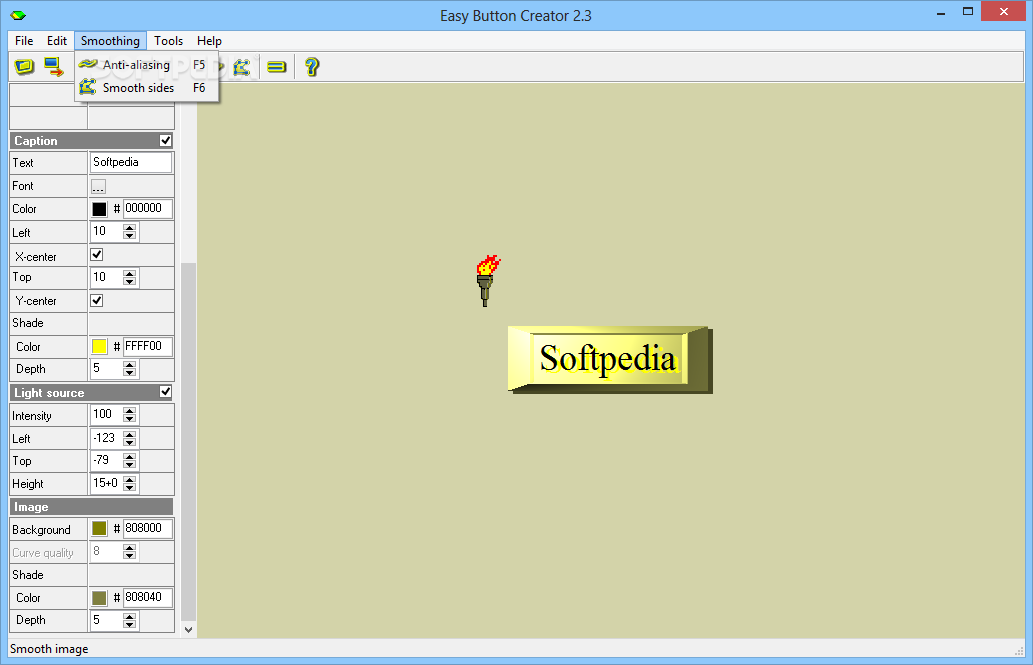
Task: Increase Light source Left value -123
Action: (x=130, y=434)
